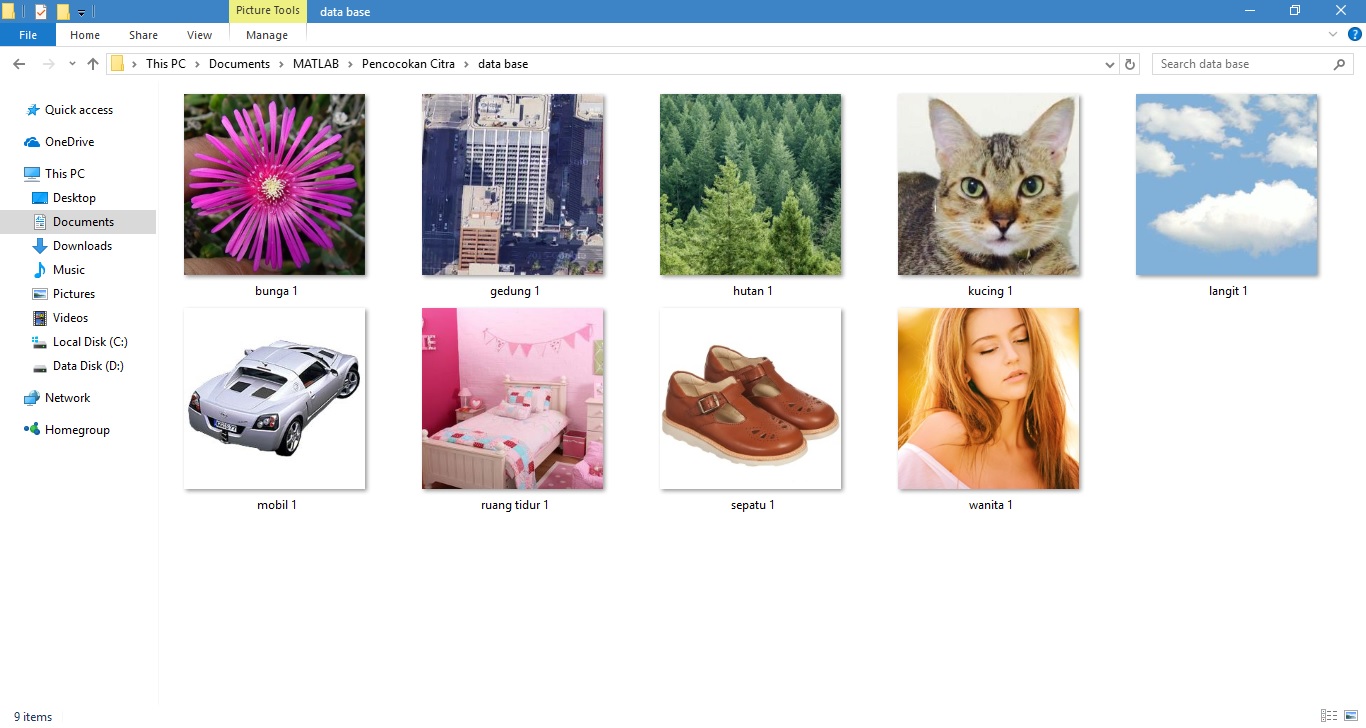Open the Customize Quick Access Toolbar dropdown
1366x728 pixels.
pyautogui.click(x=82, y=13)
